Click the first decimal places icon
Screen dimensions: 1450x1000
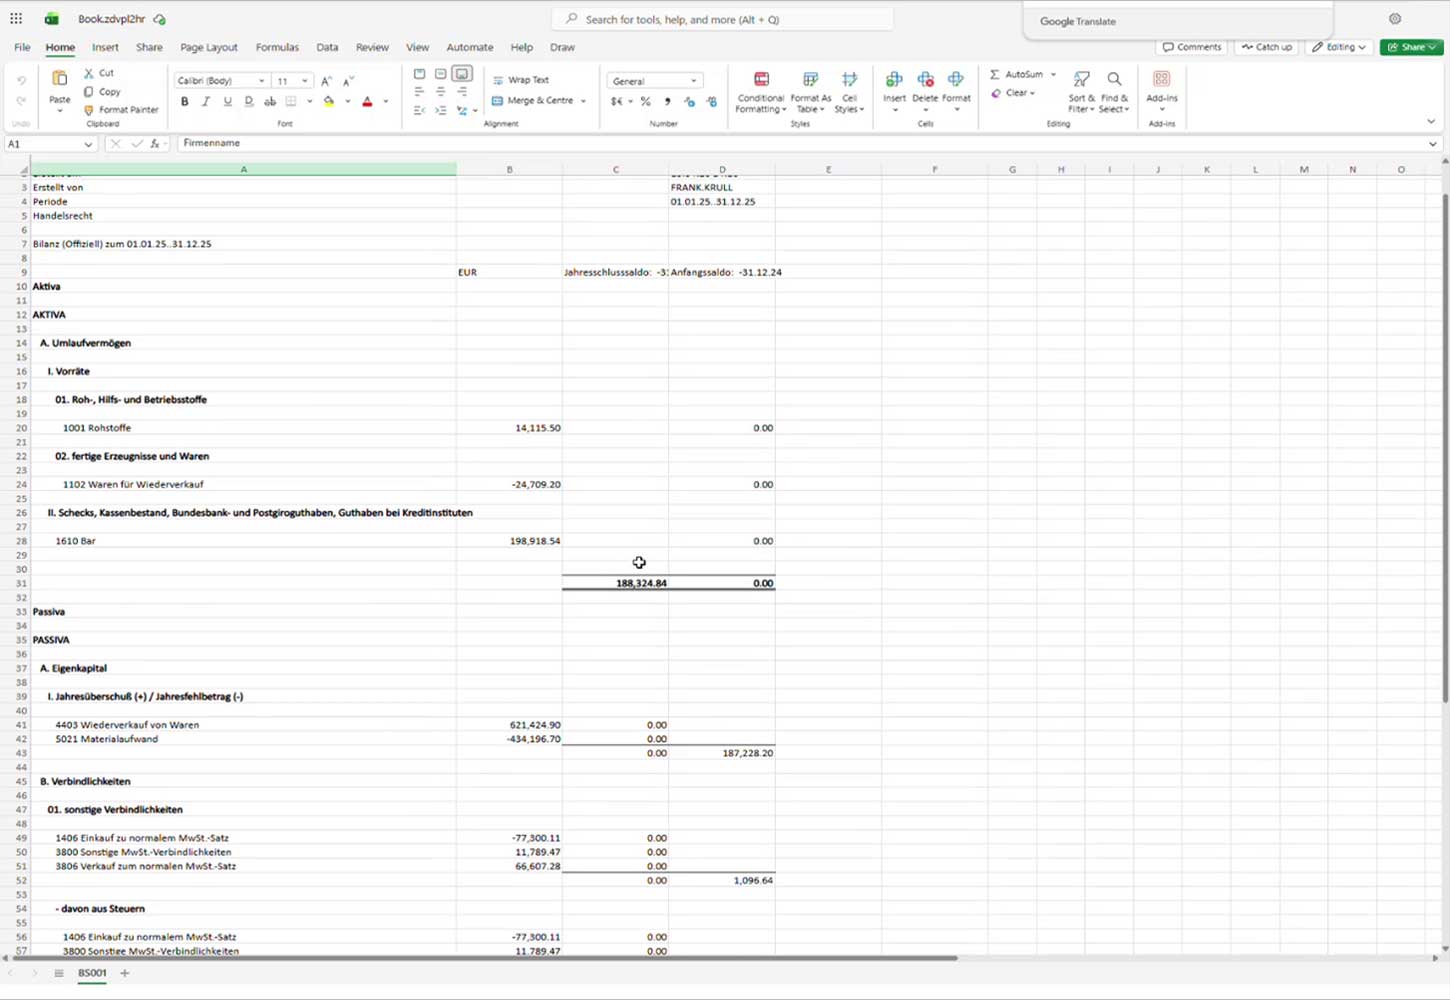coord(689,101)
